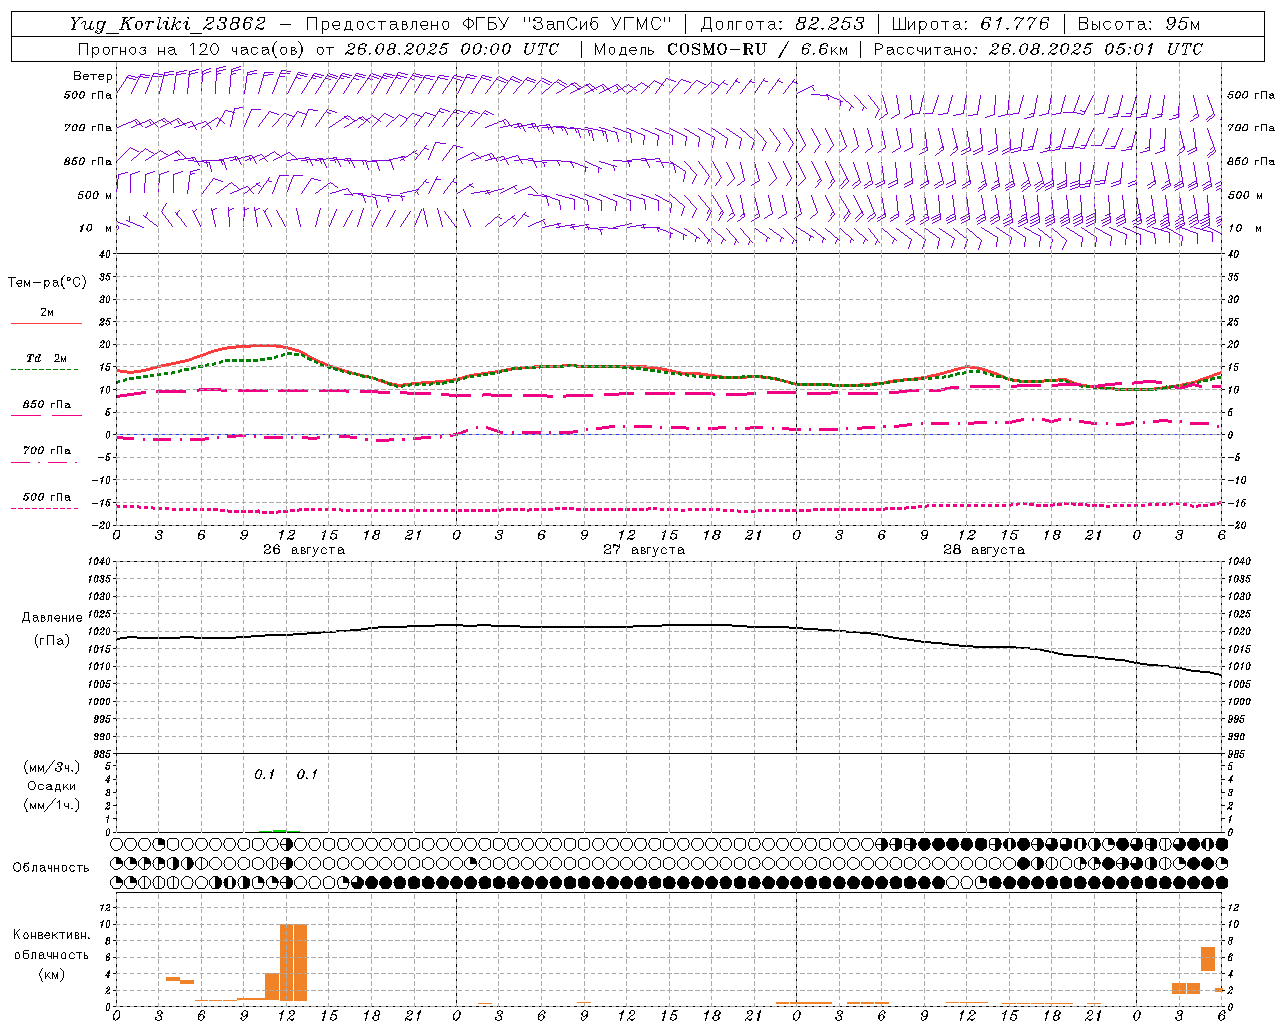The image size is (1280, 1024).
Task: Click the small green precipitation bar
Action: click(x=279, y=830)
